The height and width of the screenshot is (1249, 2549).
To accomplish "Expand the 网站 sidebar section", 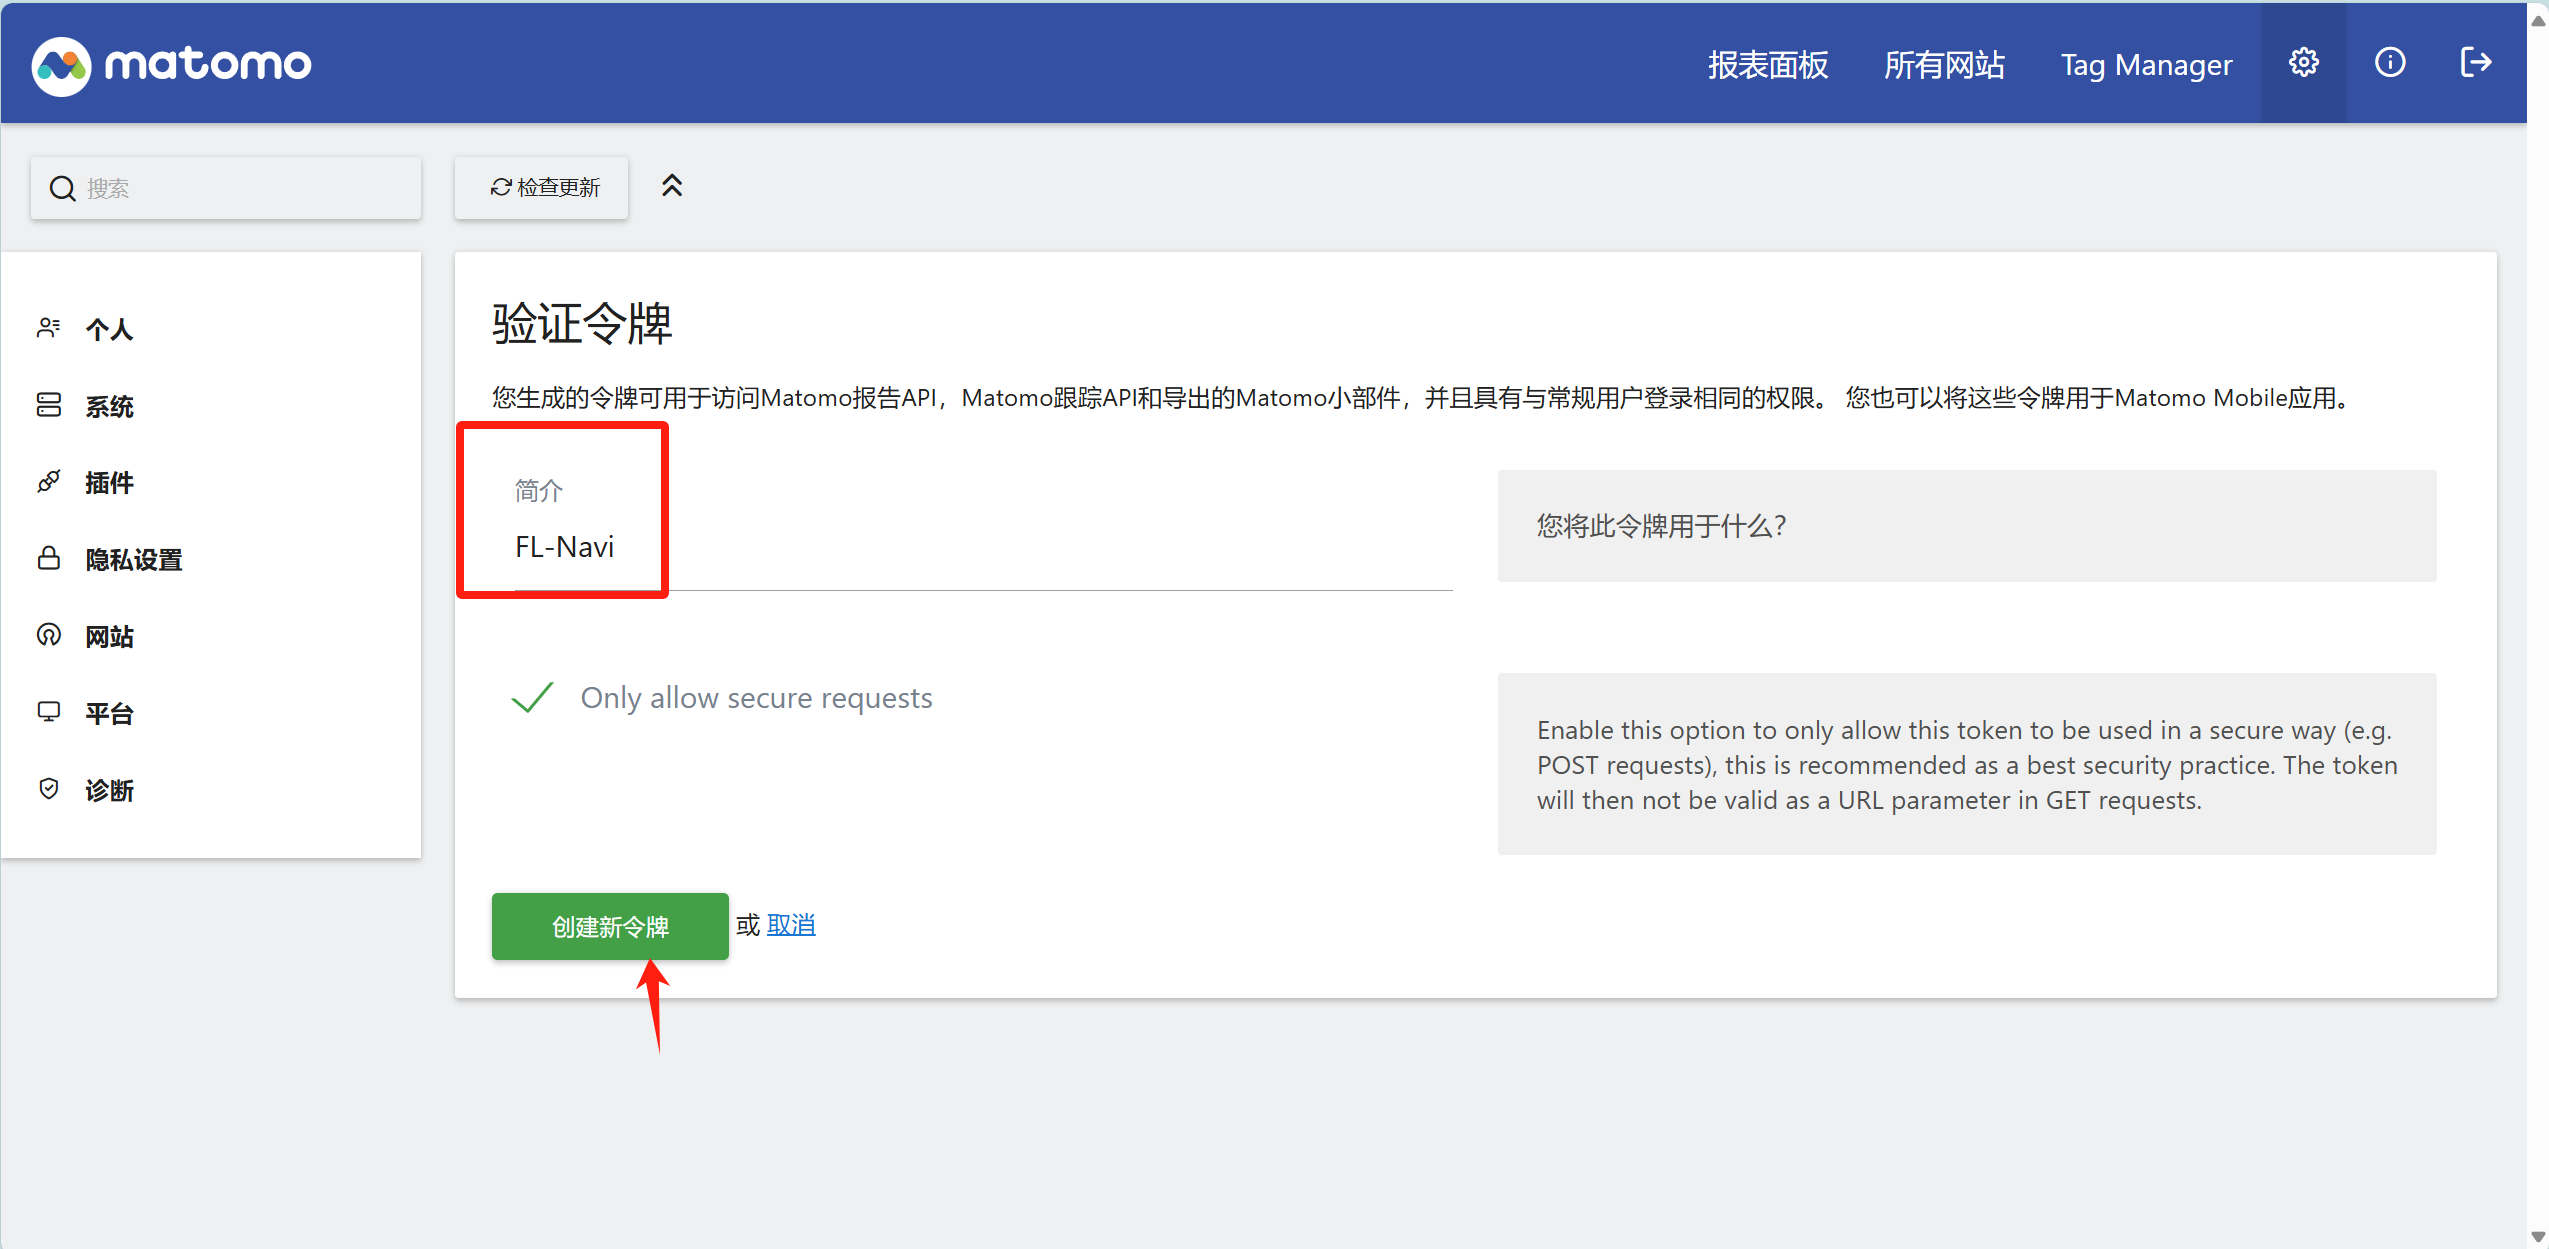I will [109, 636].
